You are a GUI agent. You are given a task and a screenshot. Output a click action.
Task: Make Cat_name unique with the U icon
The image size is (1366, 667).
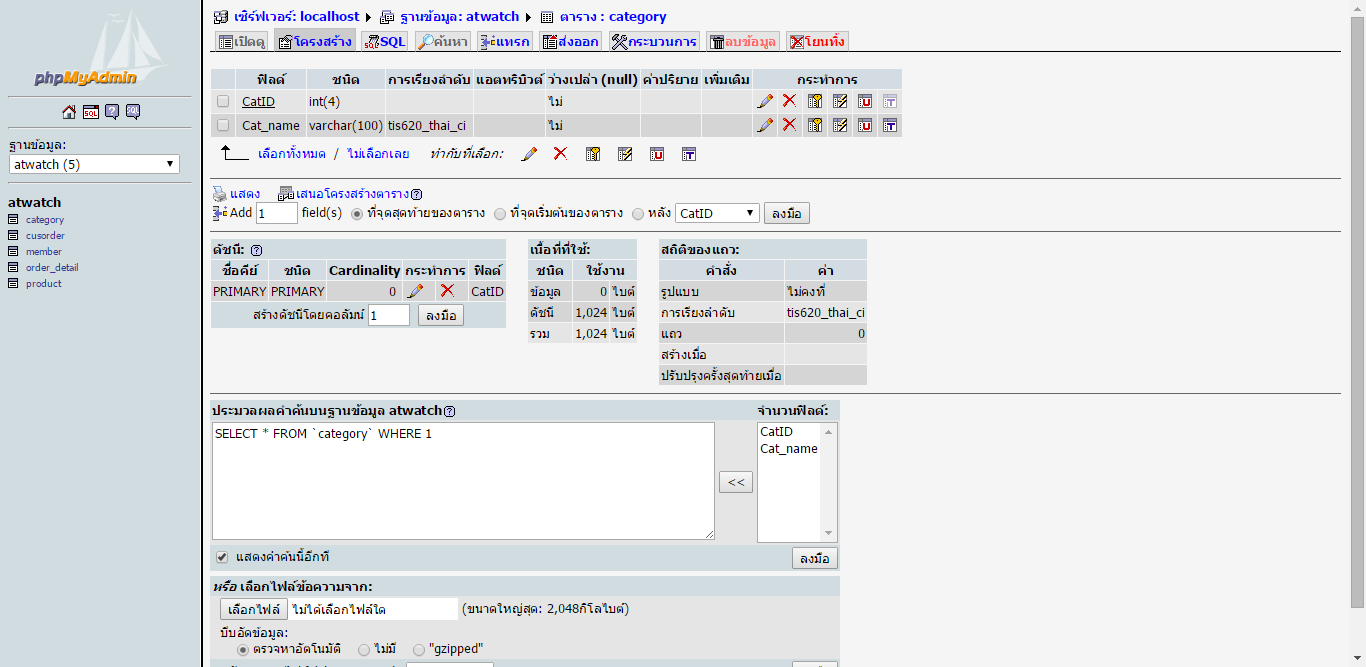coord(865,125)
